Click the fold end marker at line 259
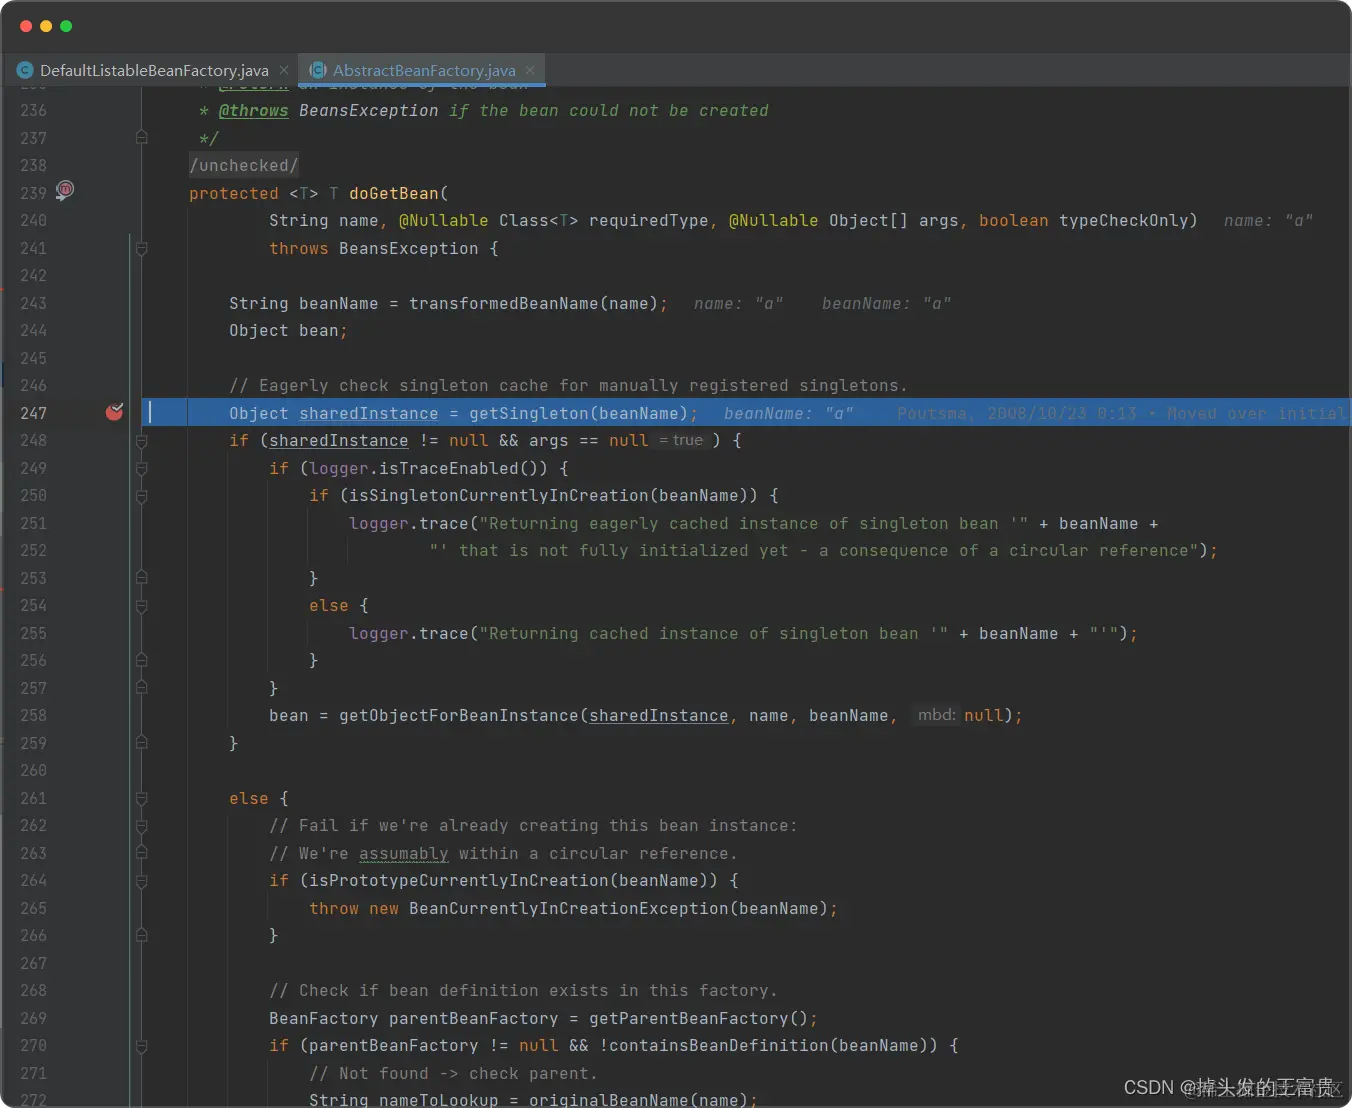This screenshot has height=1108, width=1352. [142, 742]
